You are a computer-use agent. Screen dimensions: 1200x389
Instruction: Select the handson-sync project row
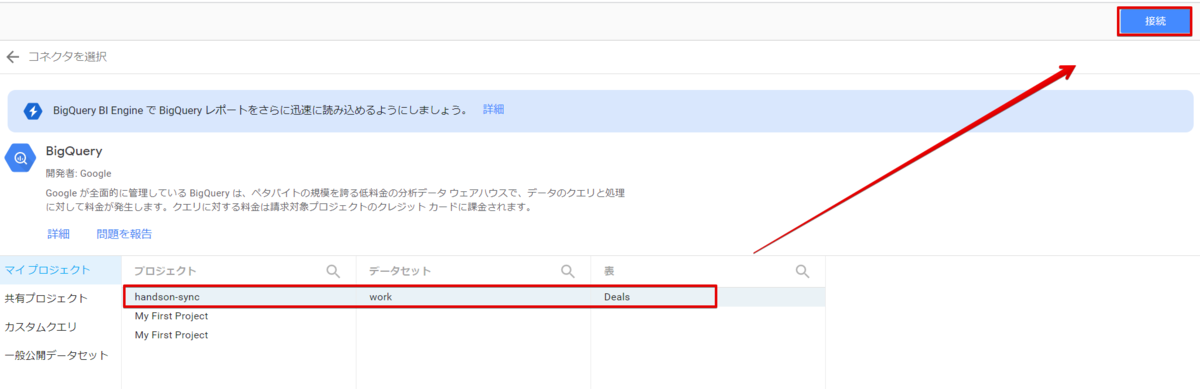pos(239,297)
